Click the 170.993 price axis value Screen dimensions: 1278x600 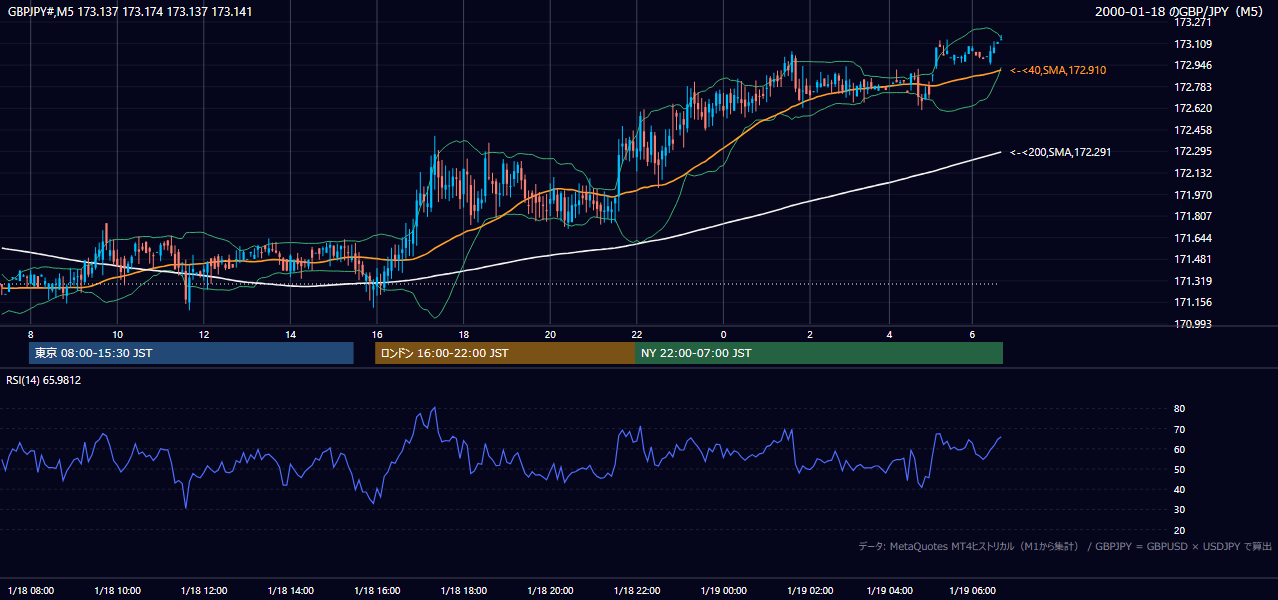pos(1193,324)
